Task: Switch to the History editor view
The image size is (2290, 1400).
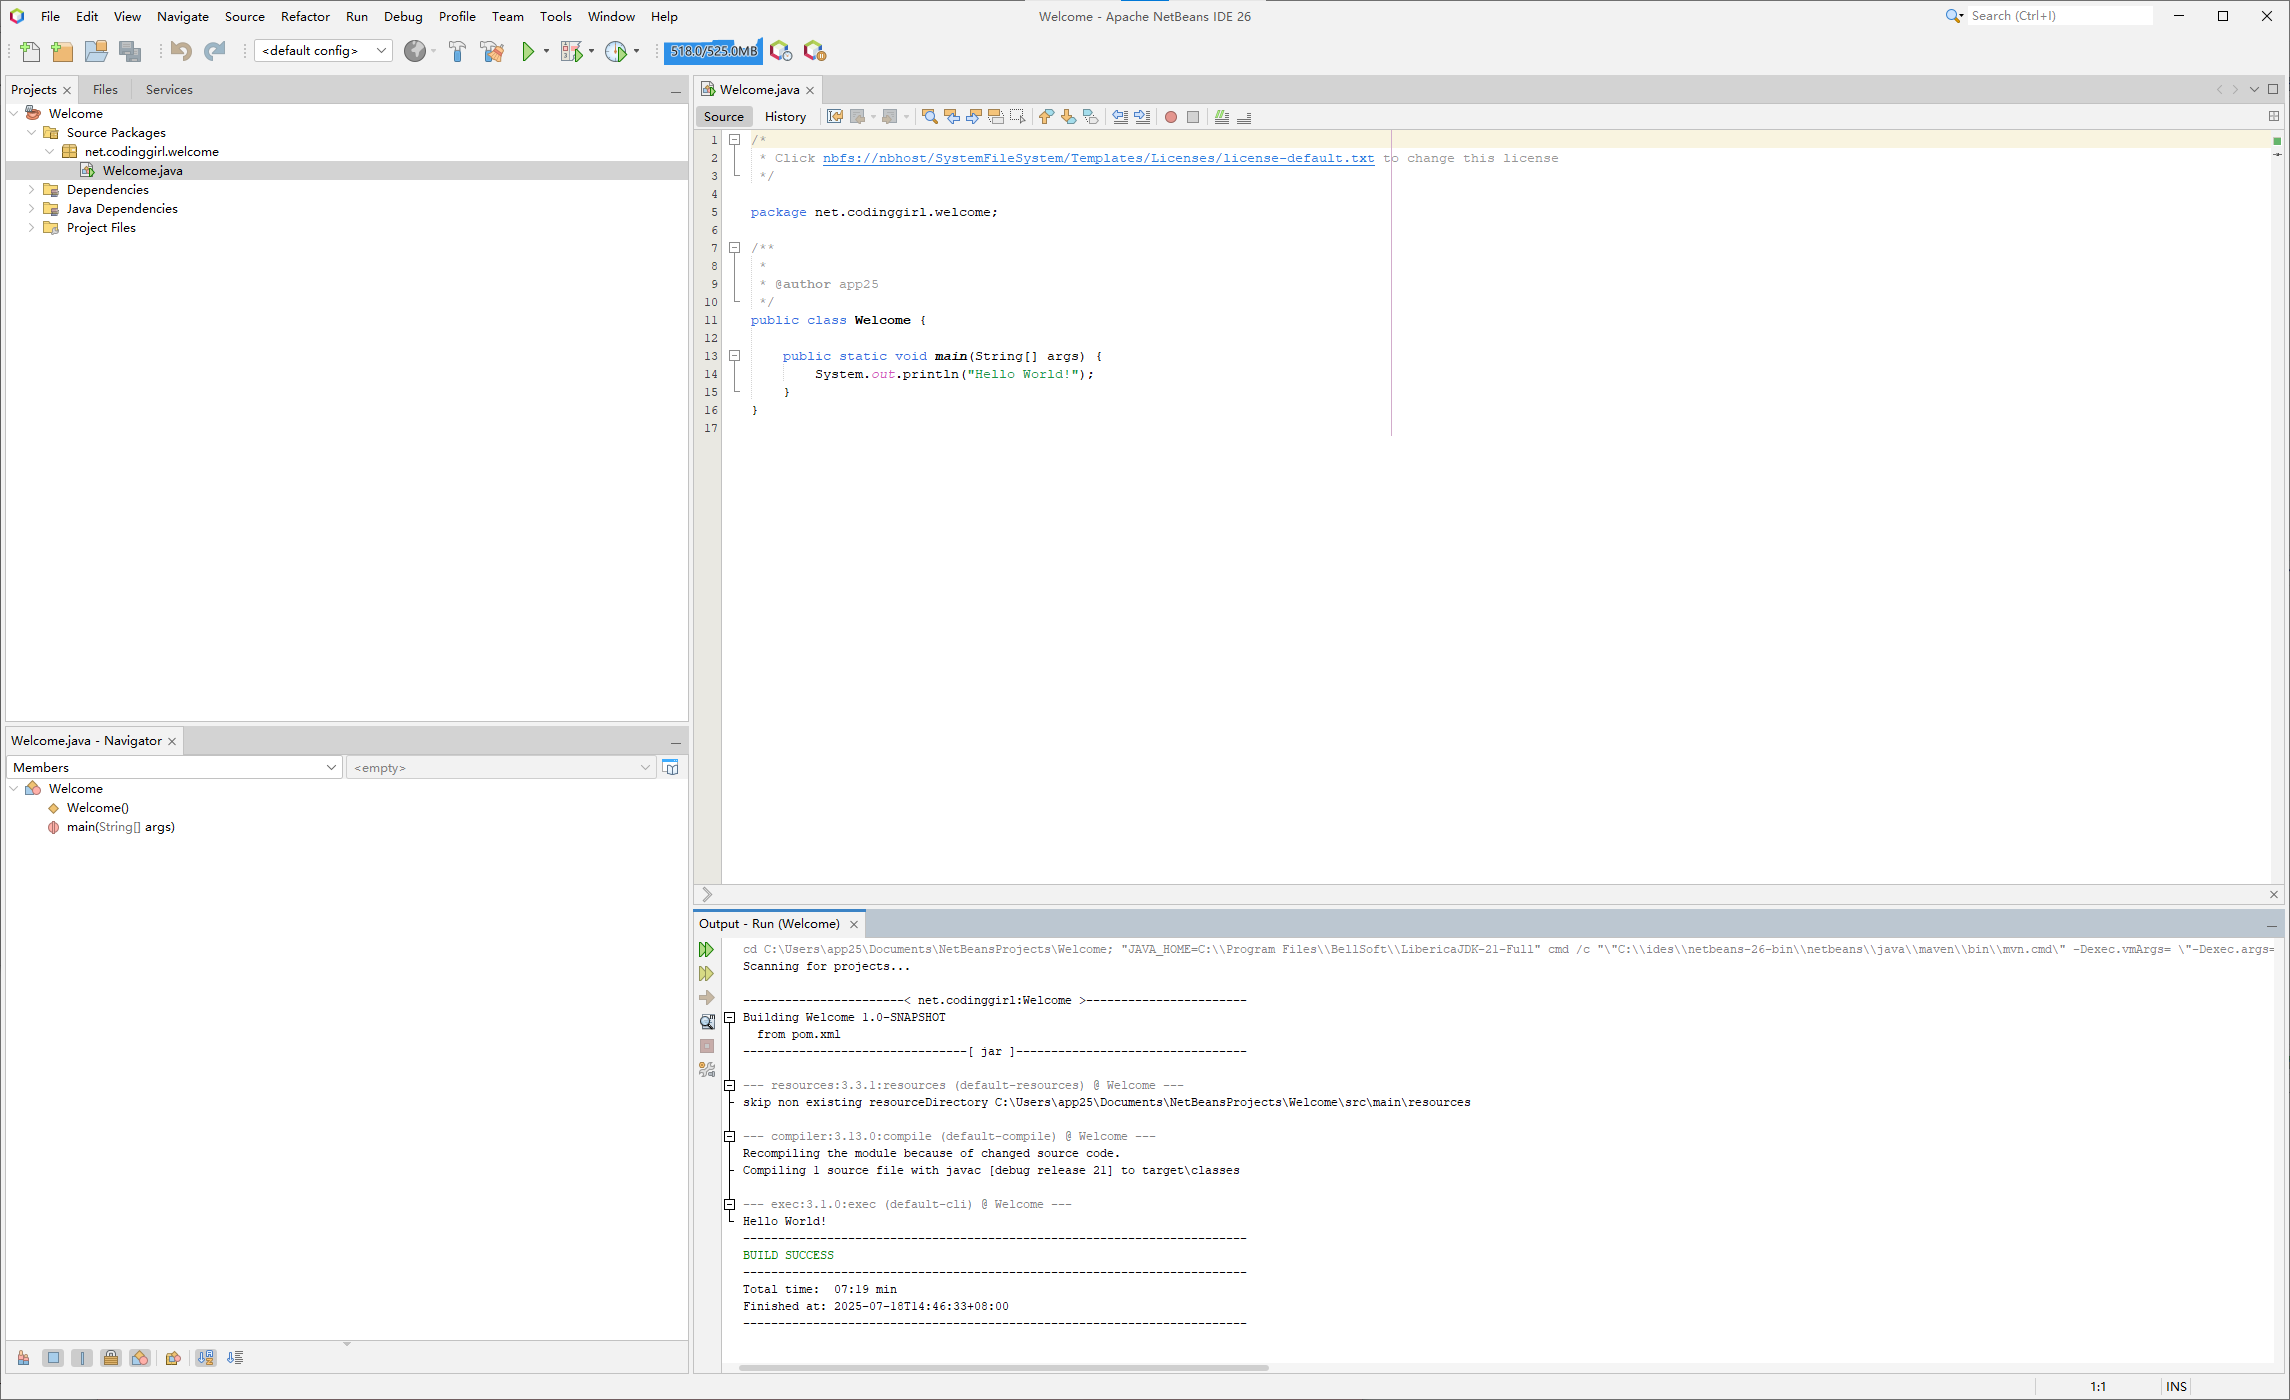Action: point(785,117)
